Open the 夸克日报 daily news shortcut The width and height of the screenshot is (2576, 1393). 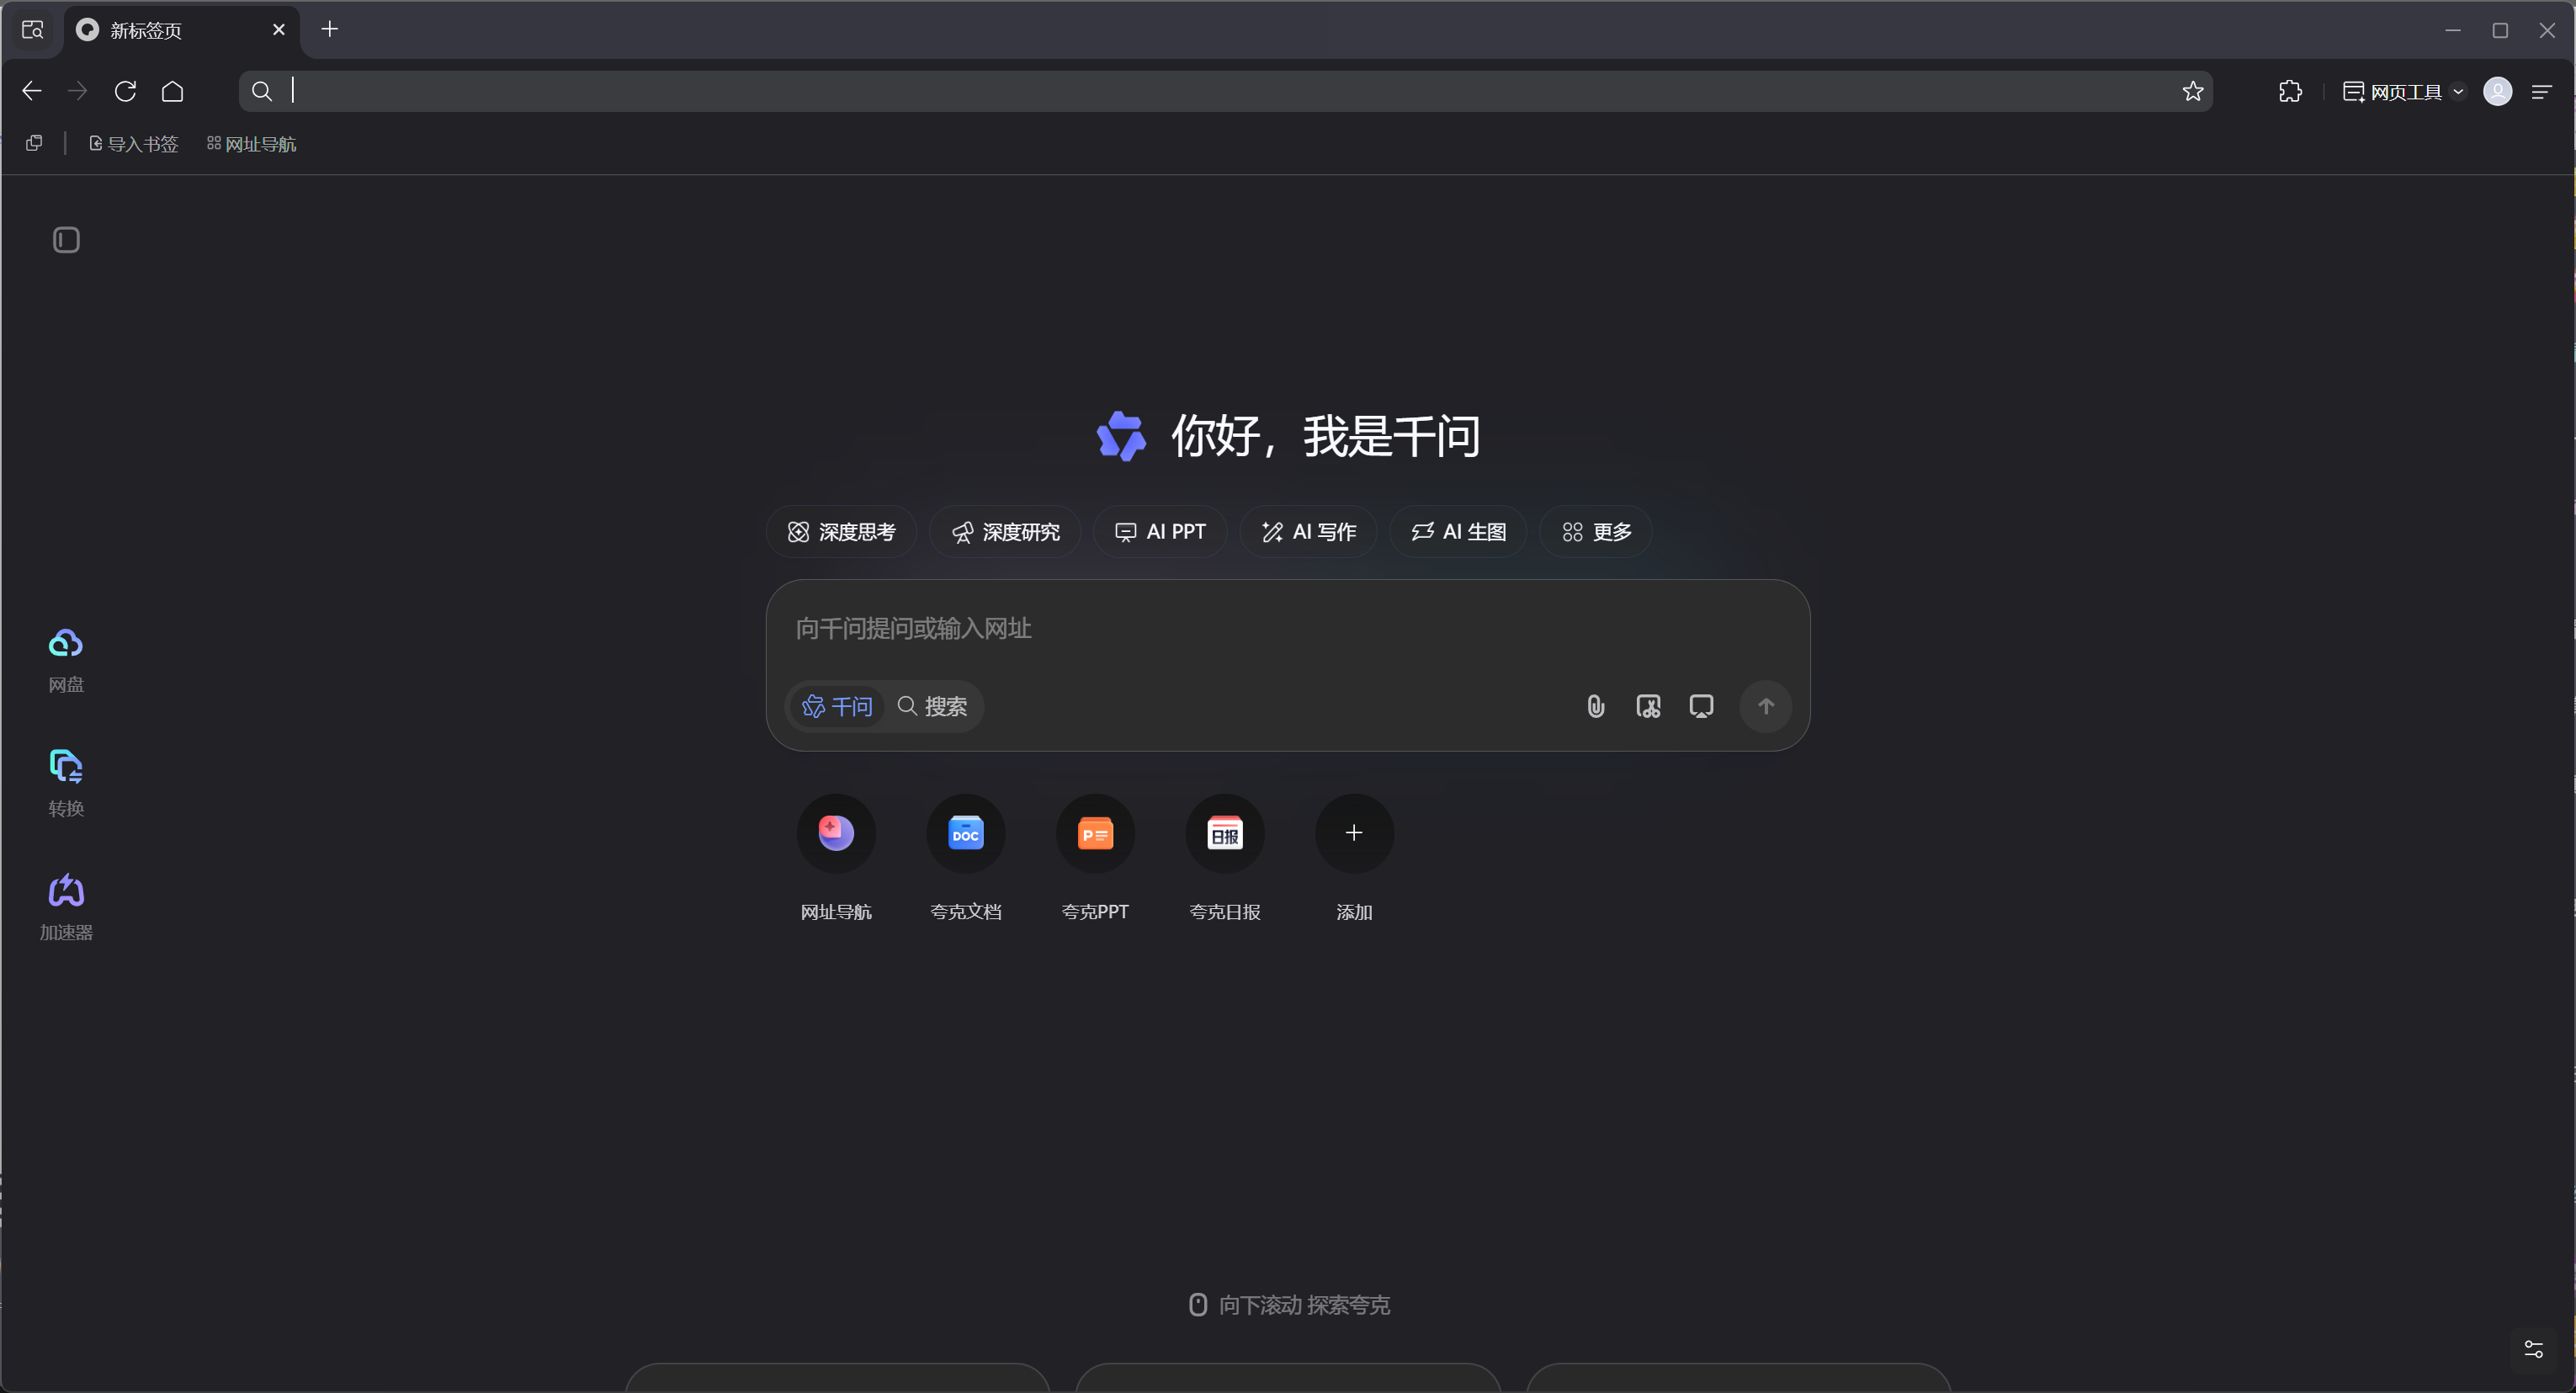[x=1224, y=833]
